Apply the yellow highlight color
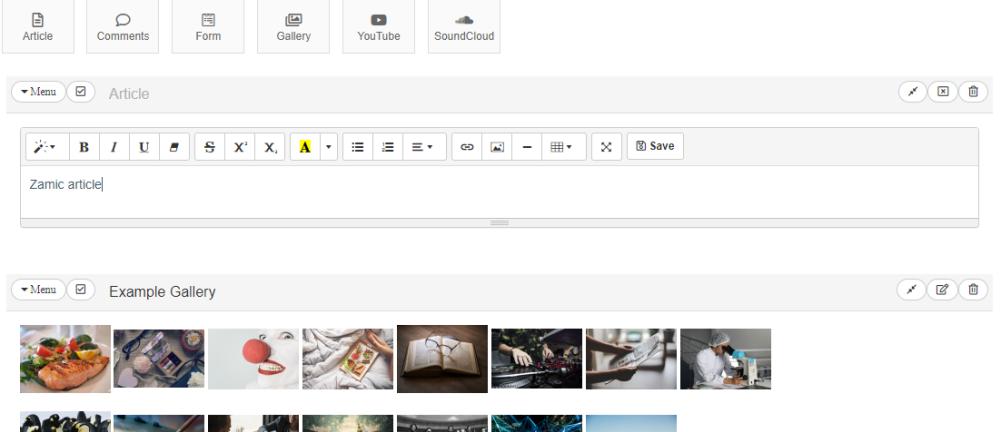The image size is (1000, 432). tap(305, 147)
